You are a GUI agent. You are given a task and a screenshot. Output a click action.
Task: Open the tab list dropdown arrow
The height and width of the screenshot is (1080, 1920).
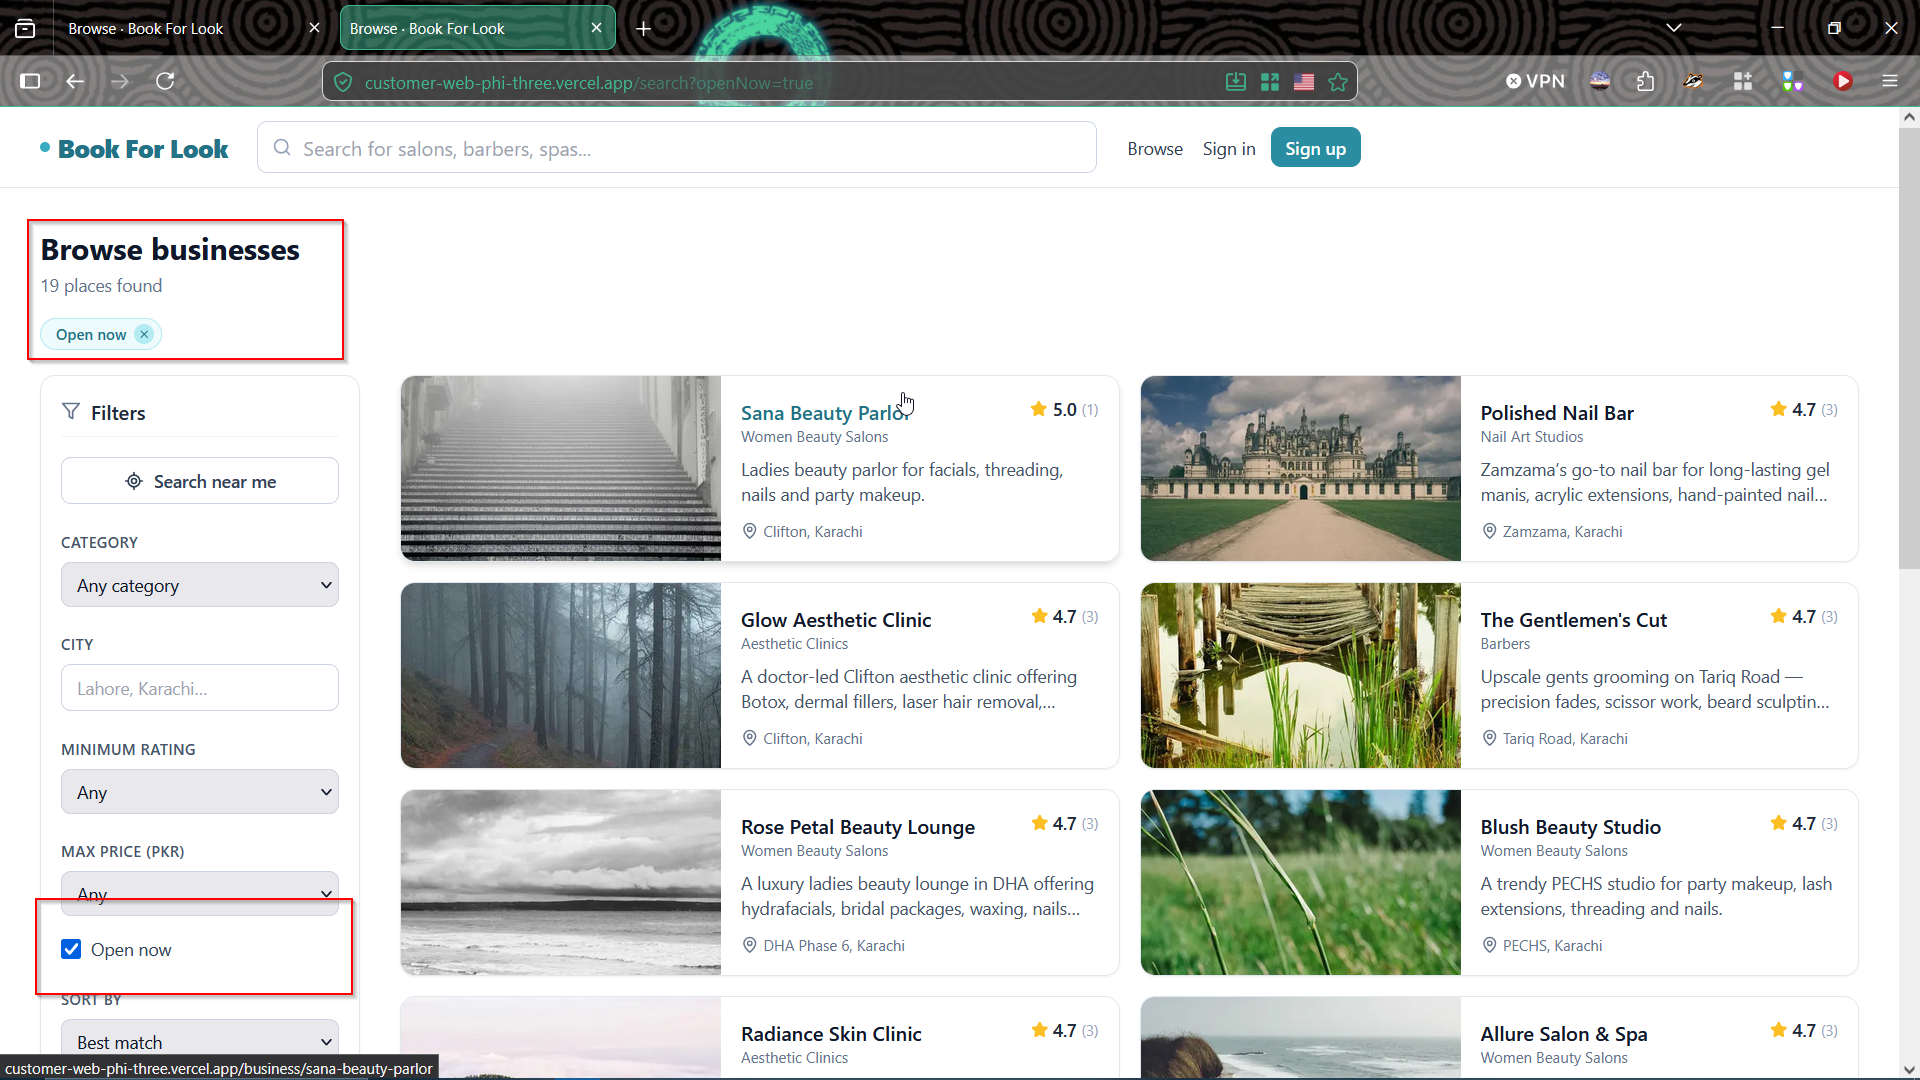click(x=1674, y=28)
